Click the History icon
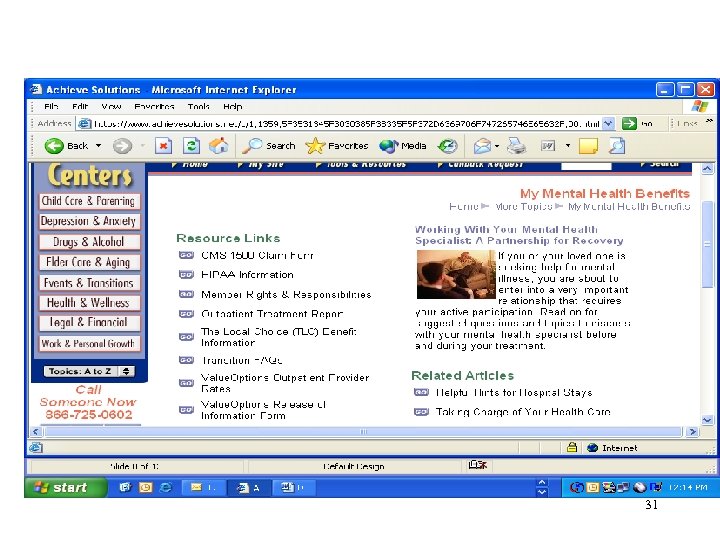Screen dimensions: 720x540 tap(447, 146)
